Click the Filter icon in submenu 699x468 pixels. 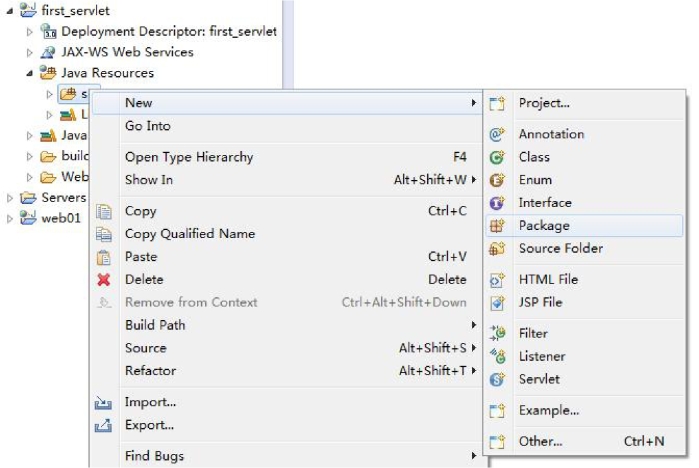tap(497, 333)
